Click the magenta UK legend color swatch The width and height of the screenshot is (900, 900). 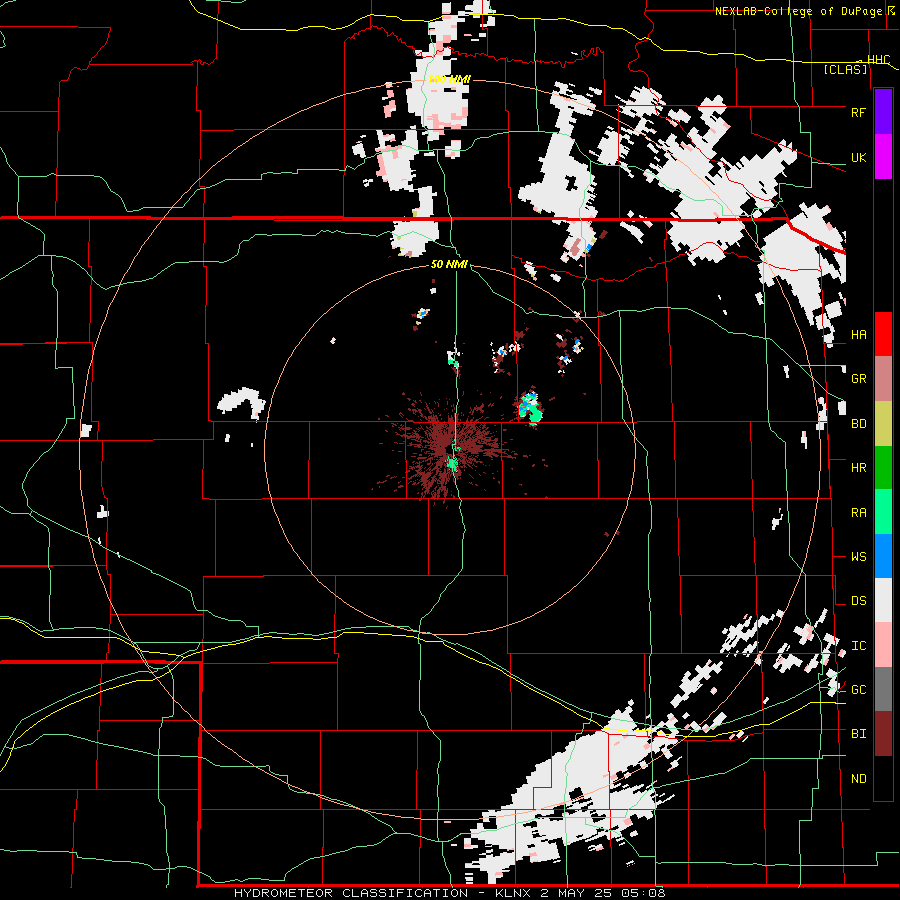[883, 157]
